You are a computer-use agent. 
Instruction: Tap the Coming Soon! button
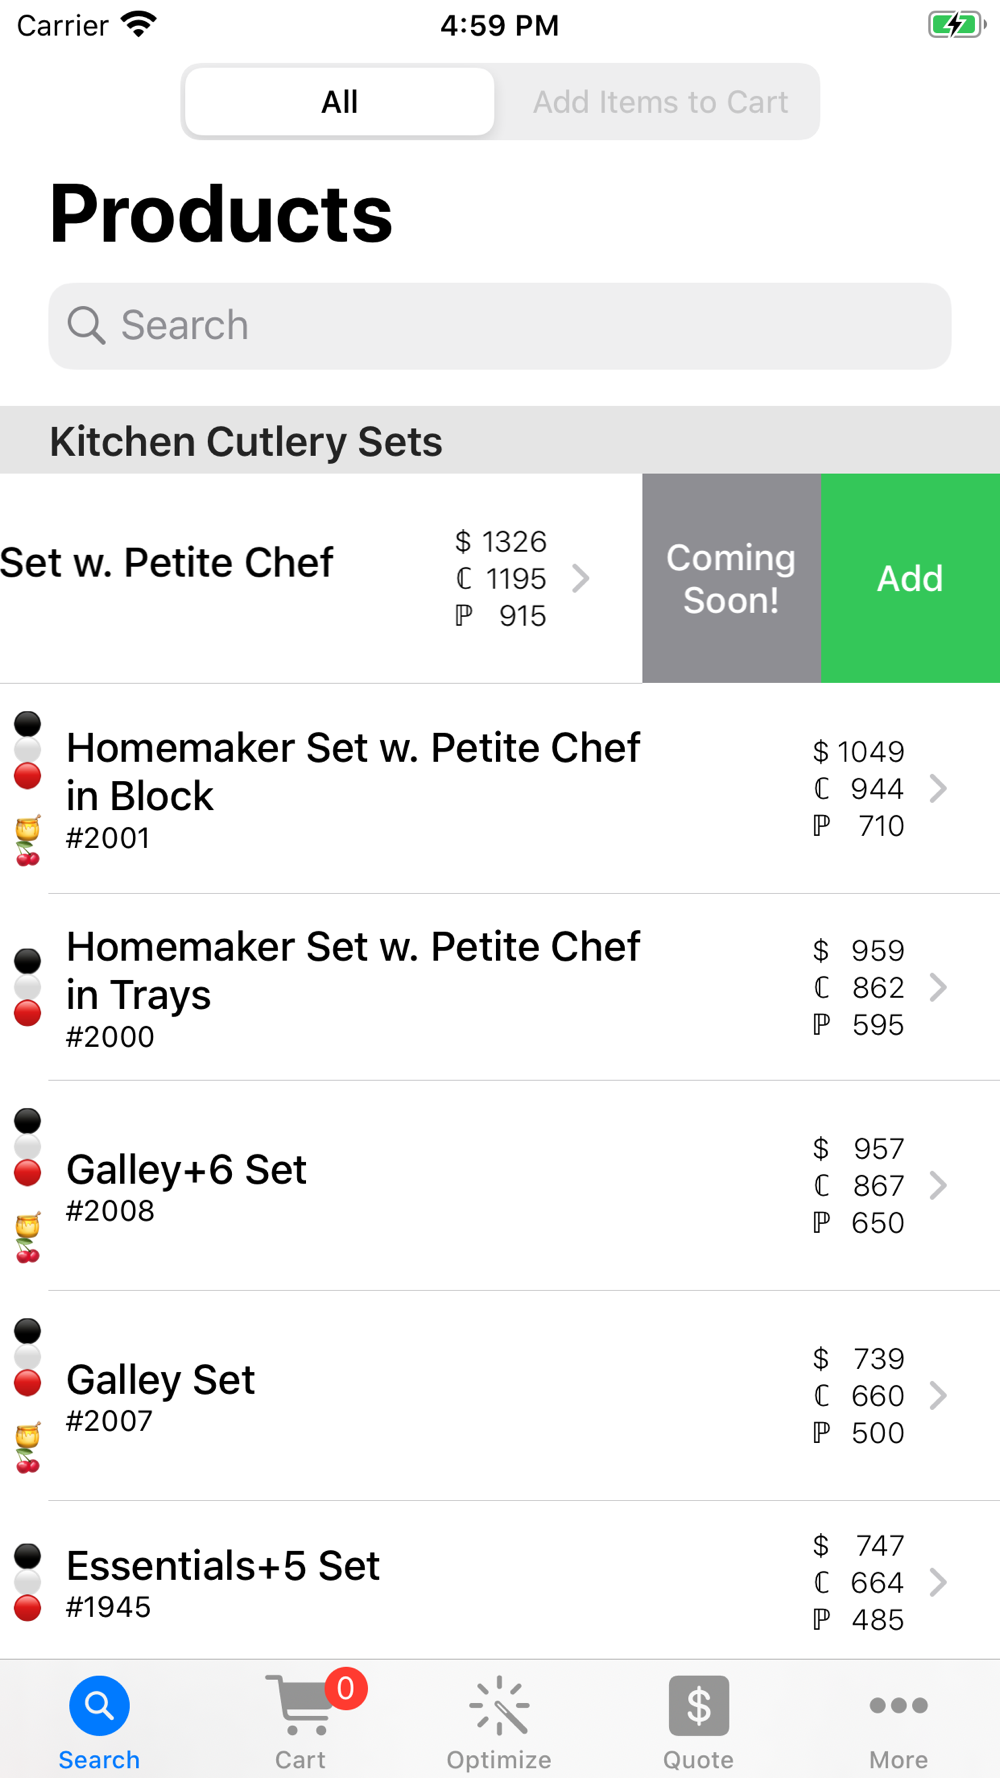click(731, 578)
